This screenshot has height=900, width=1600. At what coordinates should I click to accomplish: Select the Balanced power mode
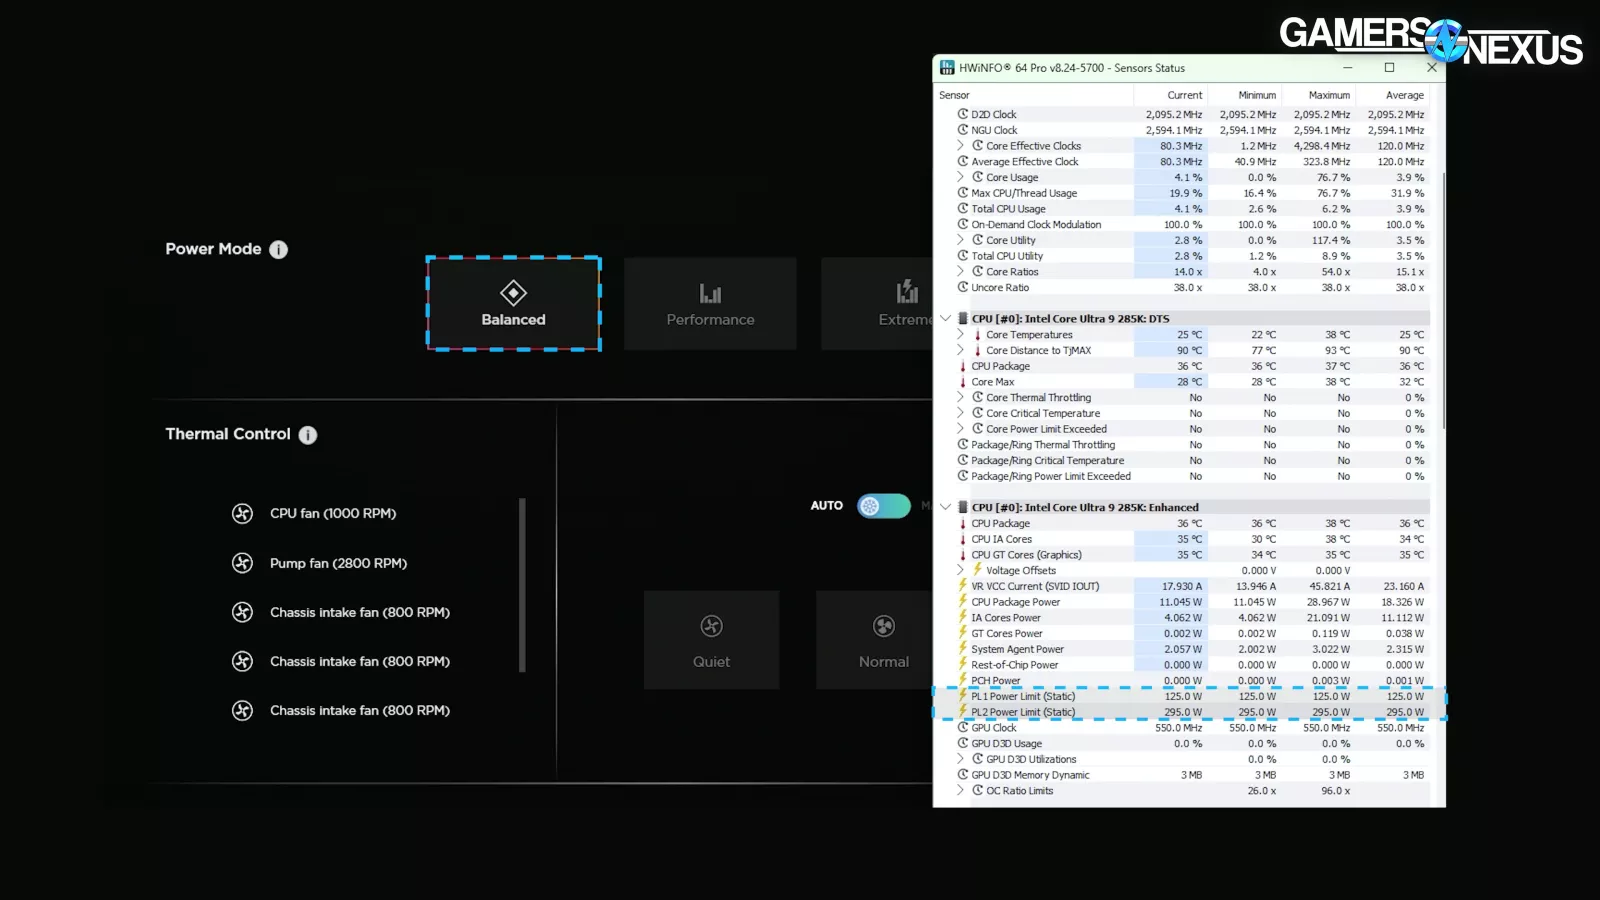513,304
